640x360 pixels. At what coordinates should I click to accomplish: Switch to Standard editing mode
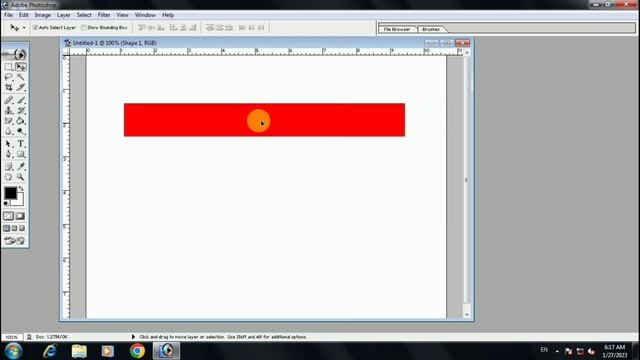pos(9,216)
